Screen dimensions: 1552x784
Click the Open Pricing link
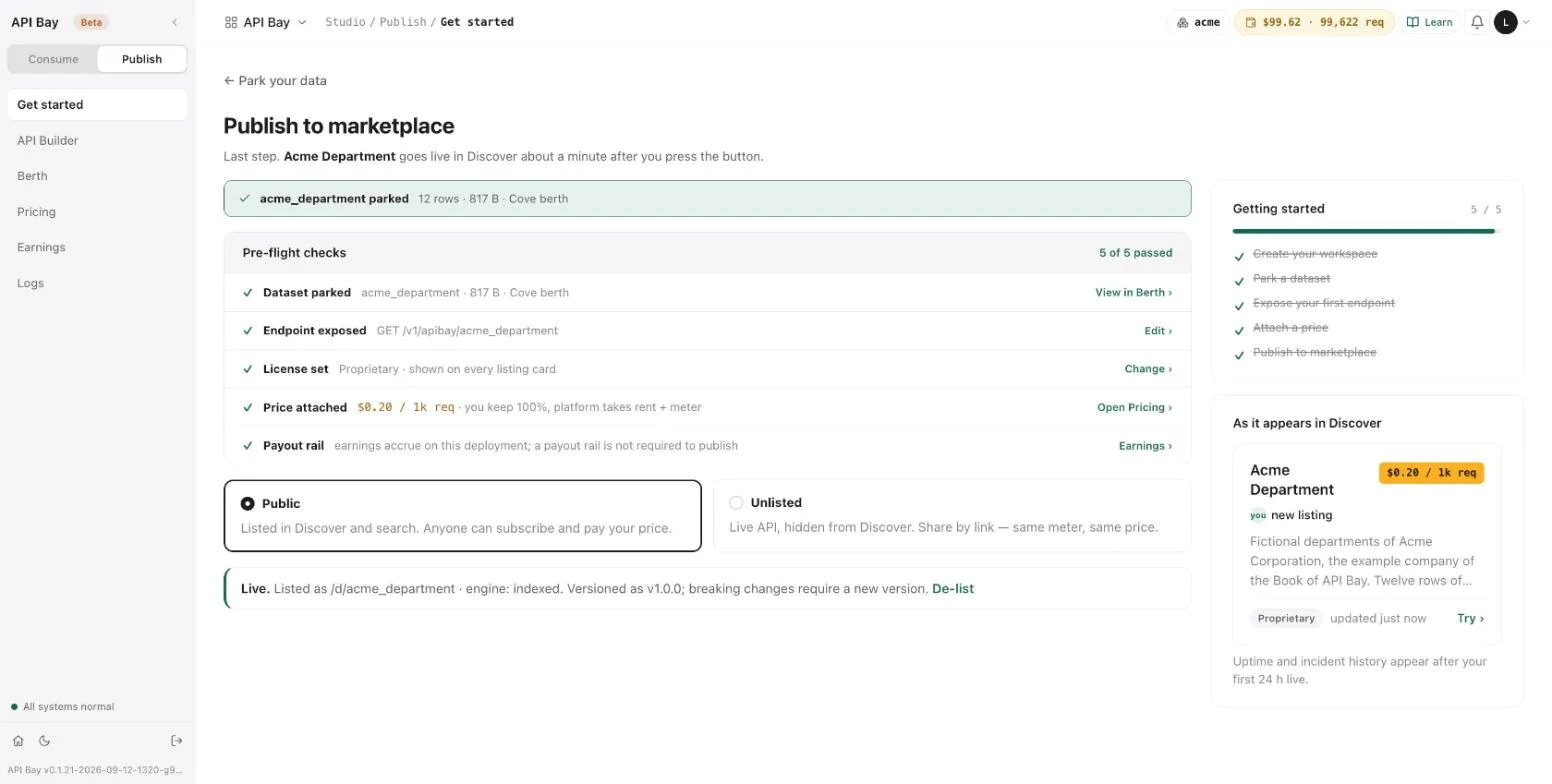click(1134, 408)
